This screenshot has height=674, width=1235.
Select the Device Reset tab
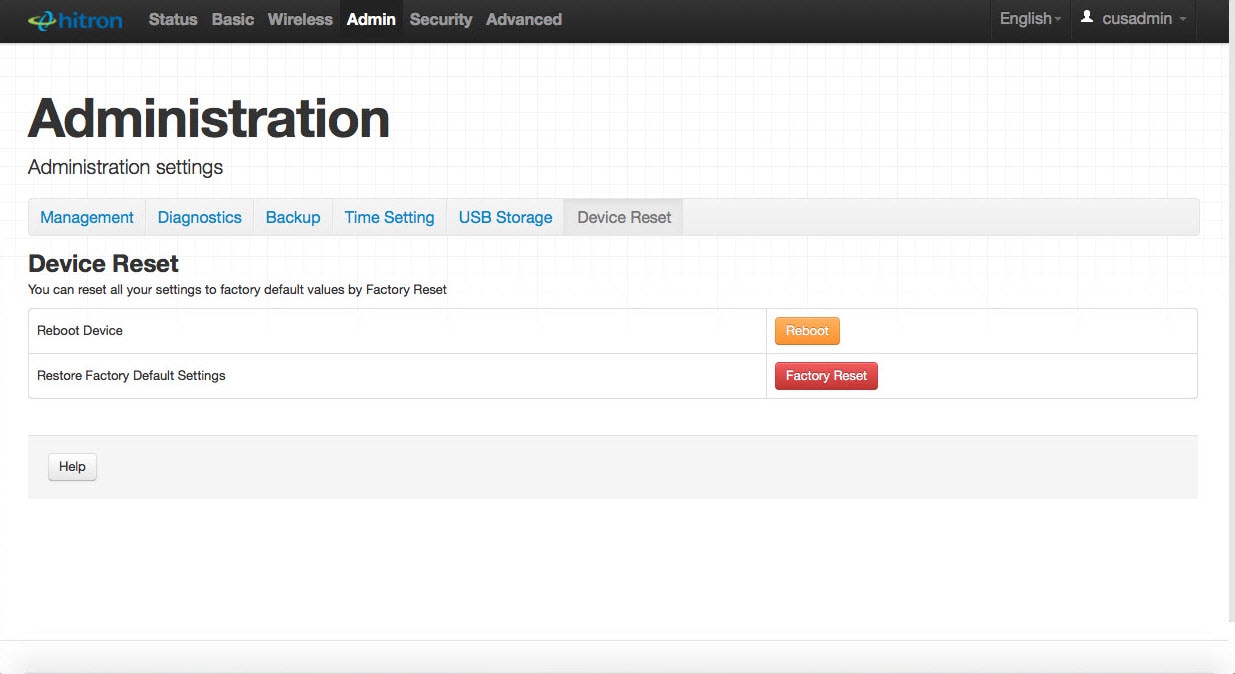click(x=624, y=217)
